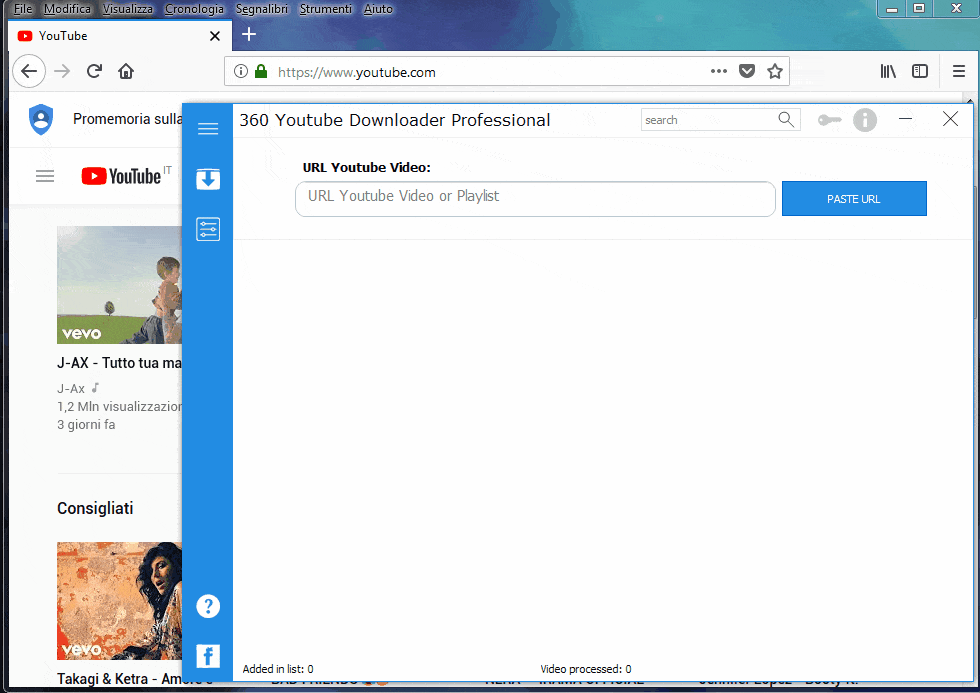This screenshot has height=693, width=980.
Task: Open help question mark in sidebar
Action: click(x=208, y=606)
